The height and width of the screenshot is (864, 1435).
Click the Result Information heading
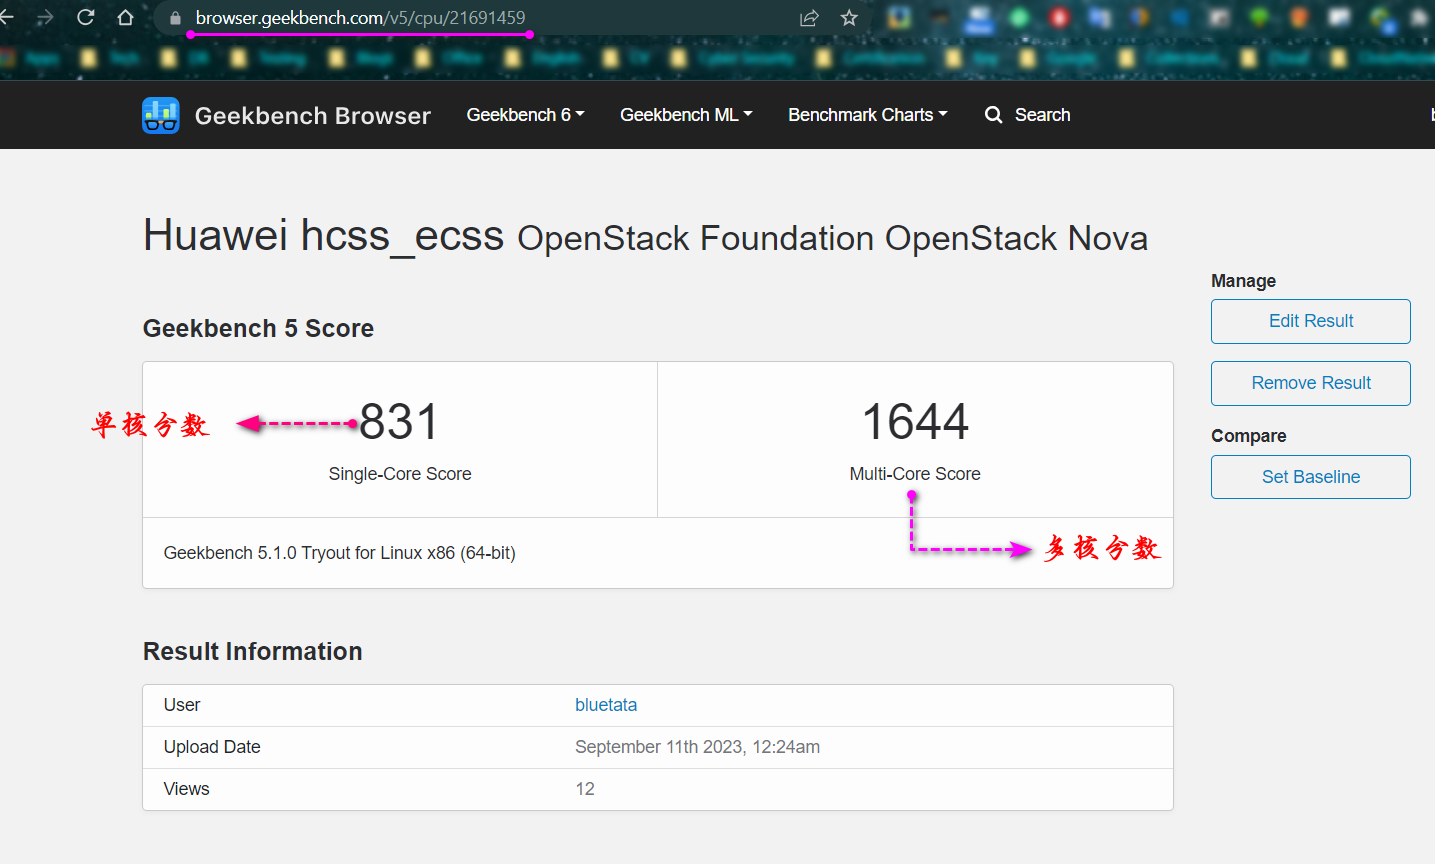point(253,651)
